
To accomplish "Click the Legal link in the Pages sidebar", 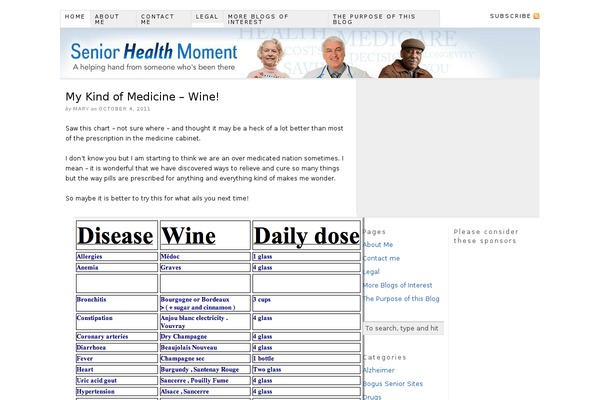I will click(x=371, y=272).
